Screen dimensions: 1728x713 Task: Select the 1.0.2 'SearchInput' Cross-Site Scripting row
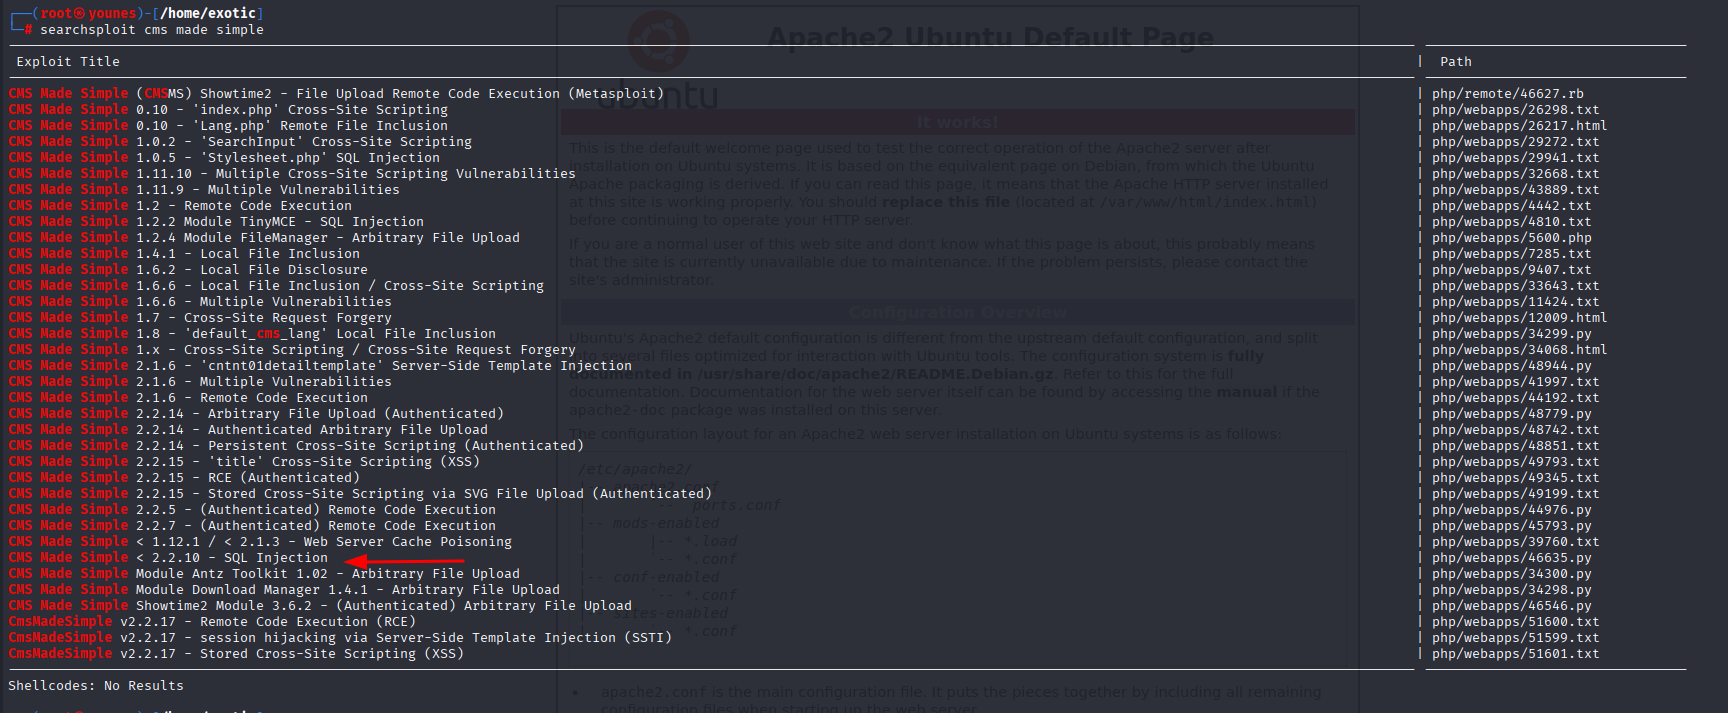(240, 142)
